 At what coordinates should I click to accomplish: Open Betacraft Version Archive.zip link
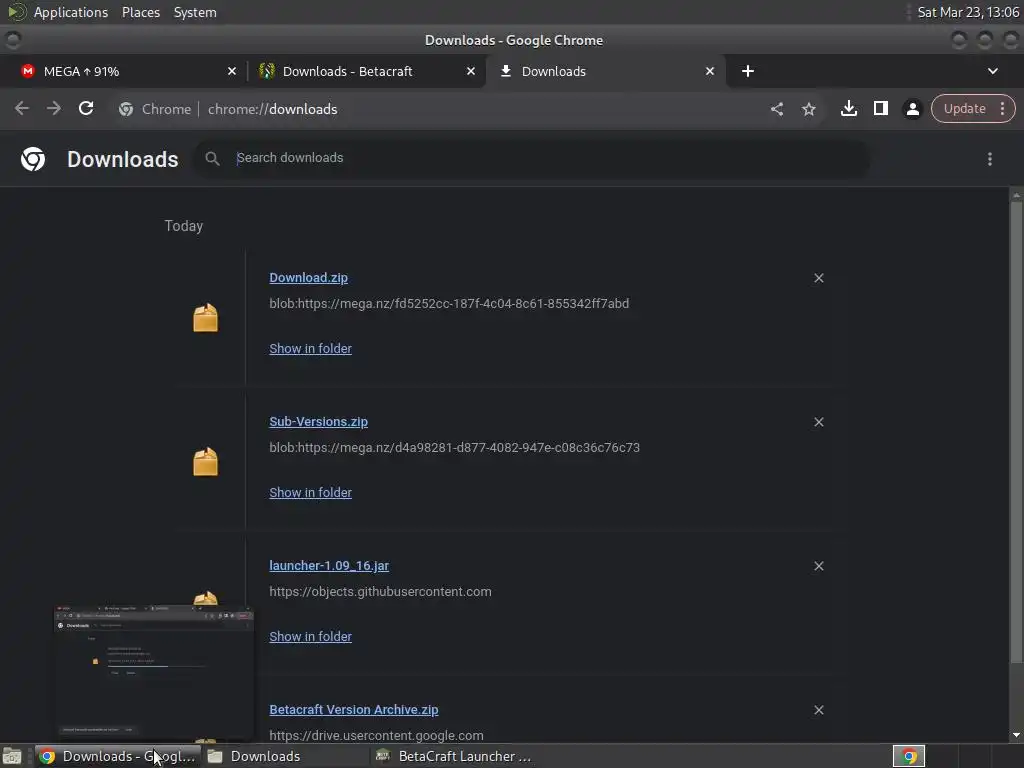click(x=353, y=710)
